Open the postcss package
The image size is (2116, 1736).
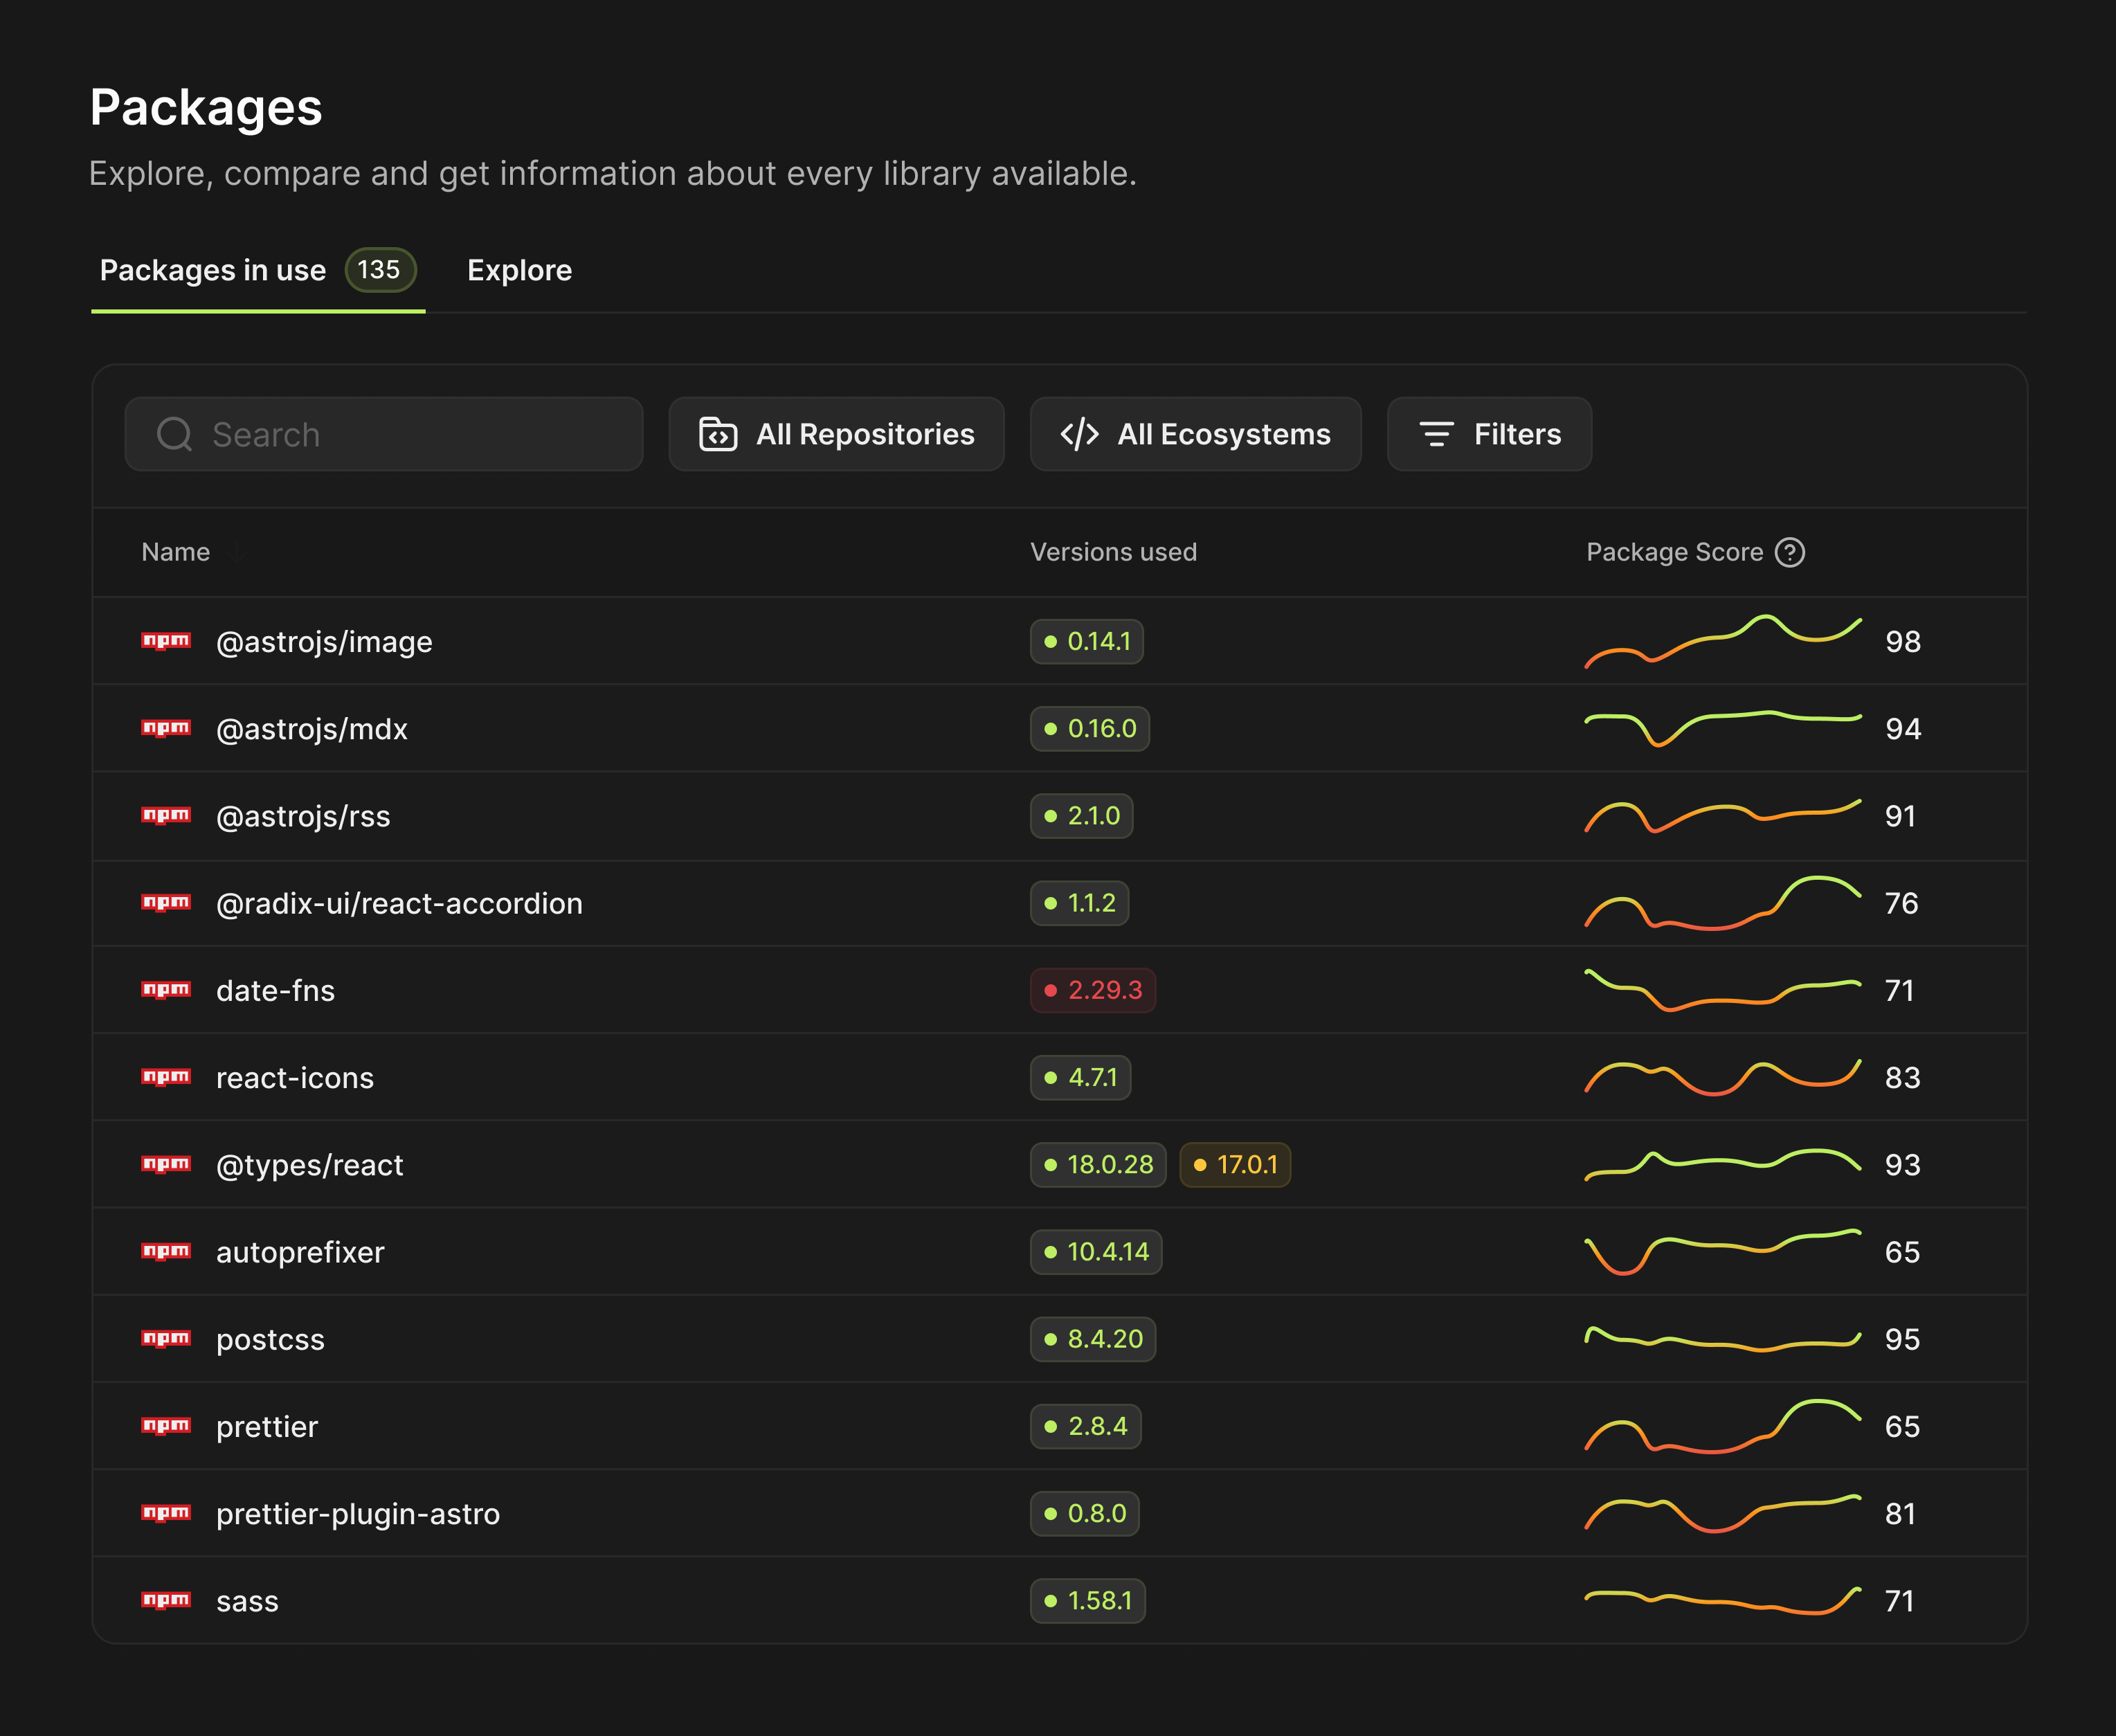pyautogui.click(x=270, y=1339)
